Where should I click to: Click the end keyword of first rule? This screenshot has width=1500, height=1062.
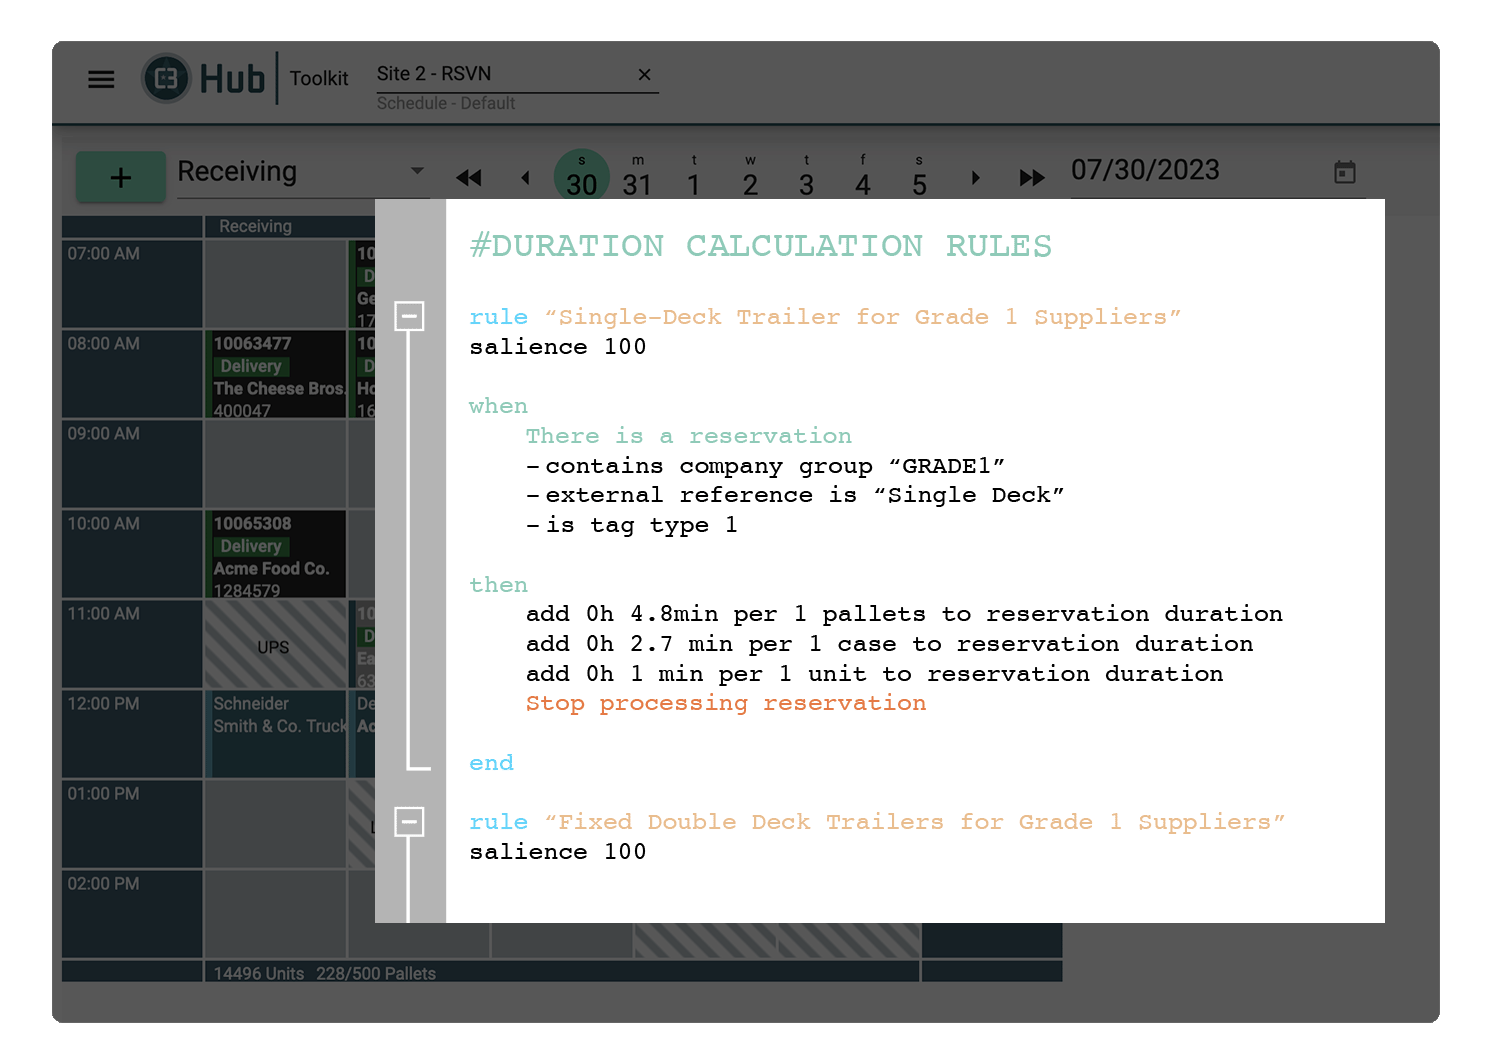491,763
